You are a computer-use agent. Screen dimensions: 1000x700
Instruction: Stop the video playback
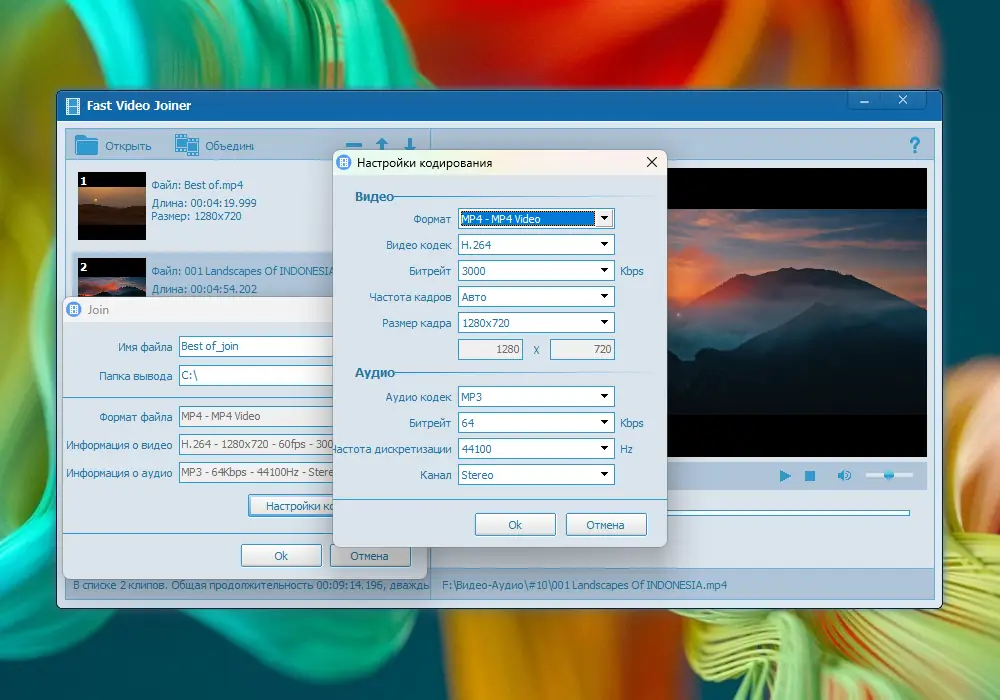coord(811,476)
